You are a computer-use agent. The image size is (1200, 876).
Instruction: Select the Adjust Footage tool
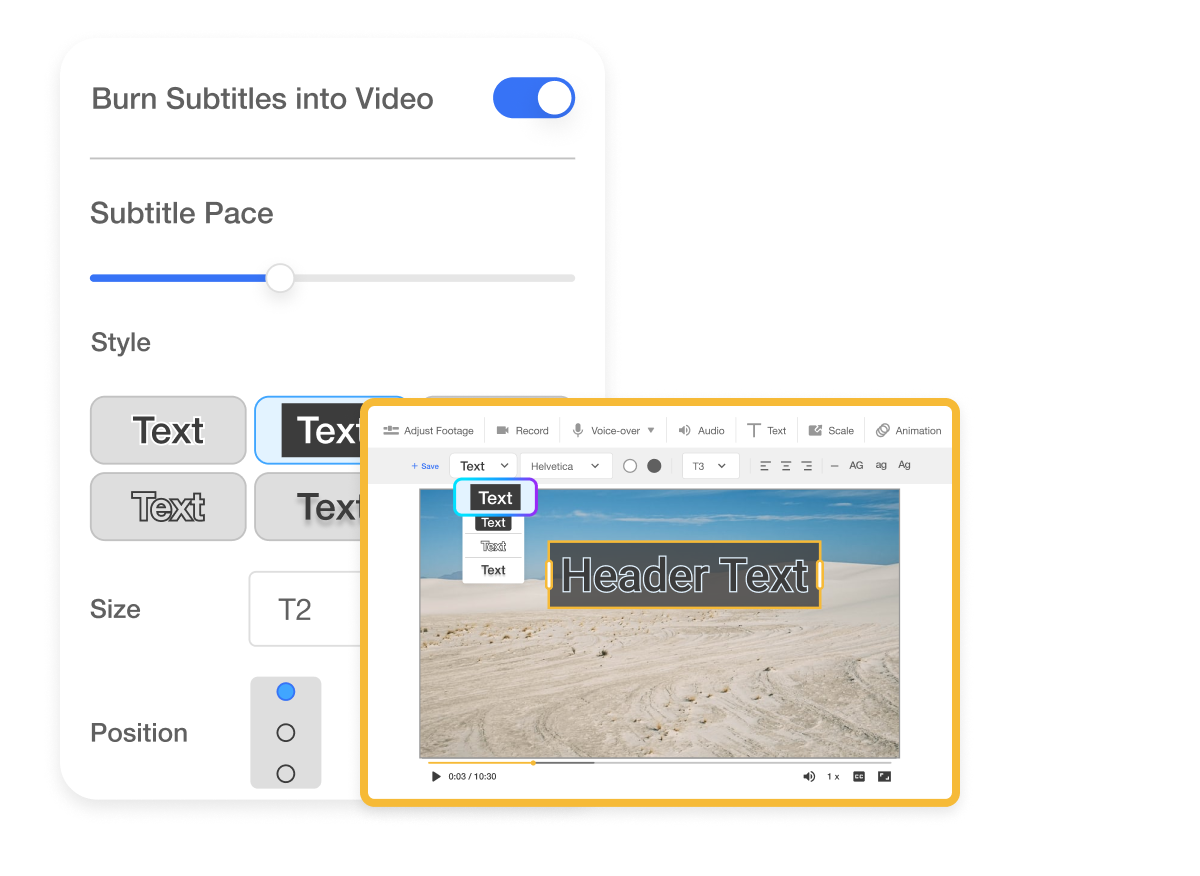428,429
